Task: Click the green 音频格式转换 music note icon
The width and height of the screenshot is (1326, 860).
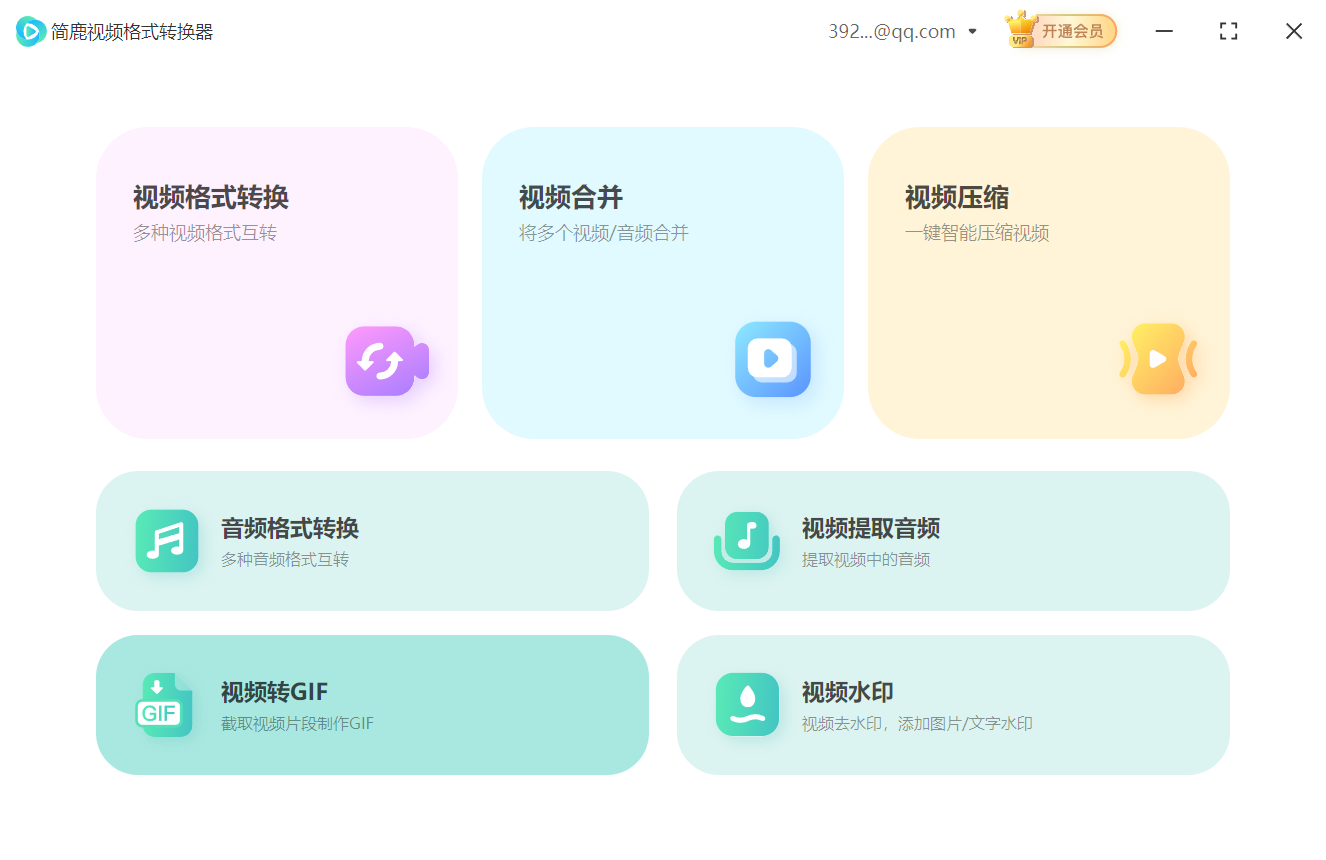Action: click(167, 541)
